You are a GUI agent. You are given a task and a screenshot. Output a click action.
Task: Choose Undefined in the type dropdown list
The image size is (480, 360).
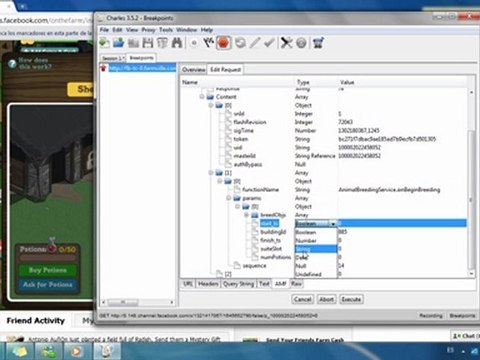(x=315, y=274)
